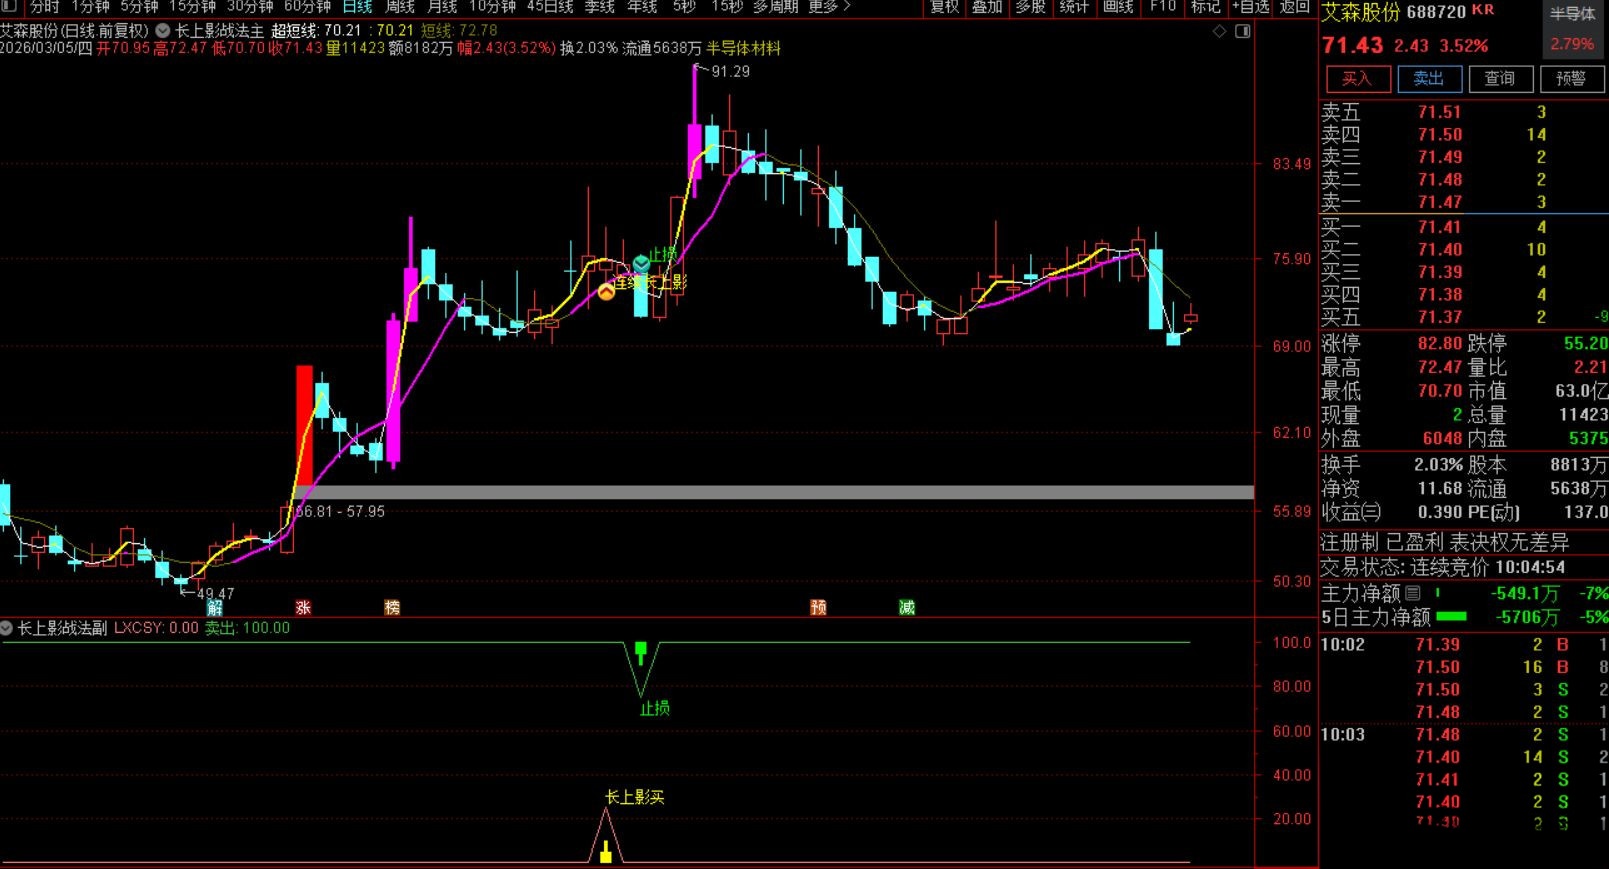Click the orange 榜 event marker icon
This screenshot has height=869, width=1609.
tap(392, 607)
